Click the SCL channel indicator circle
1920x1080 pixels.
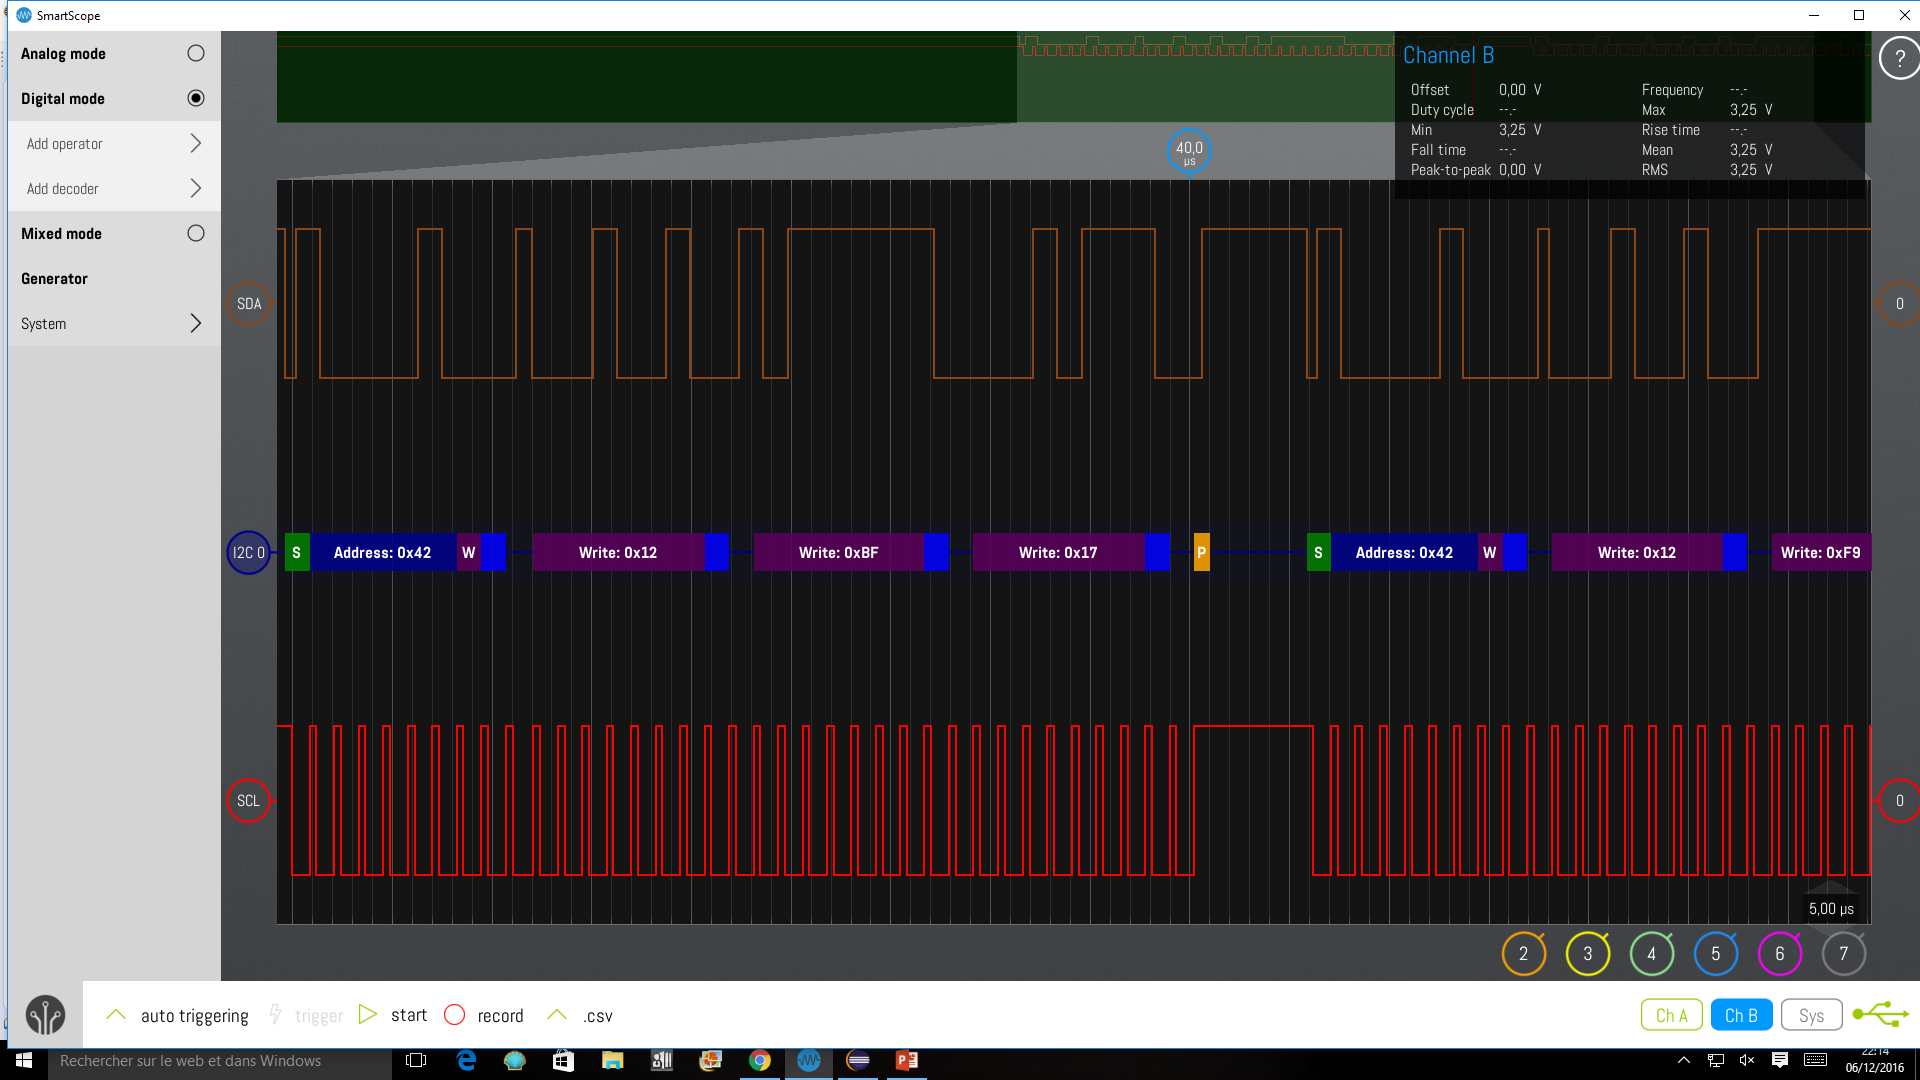tap(249, 800)
